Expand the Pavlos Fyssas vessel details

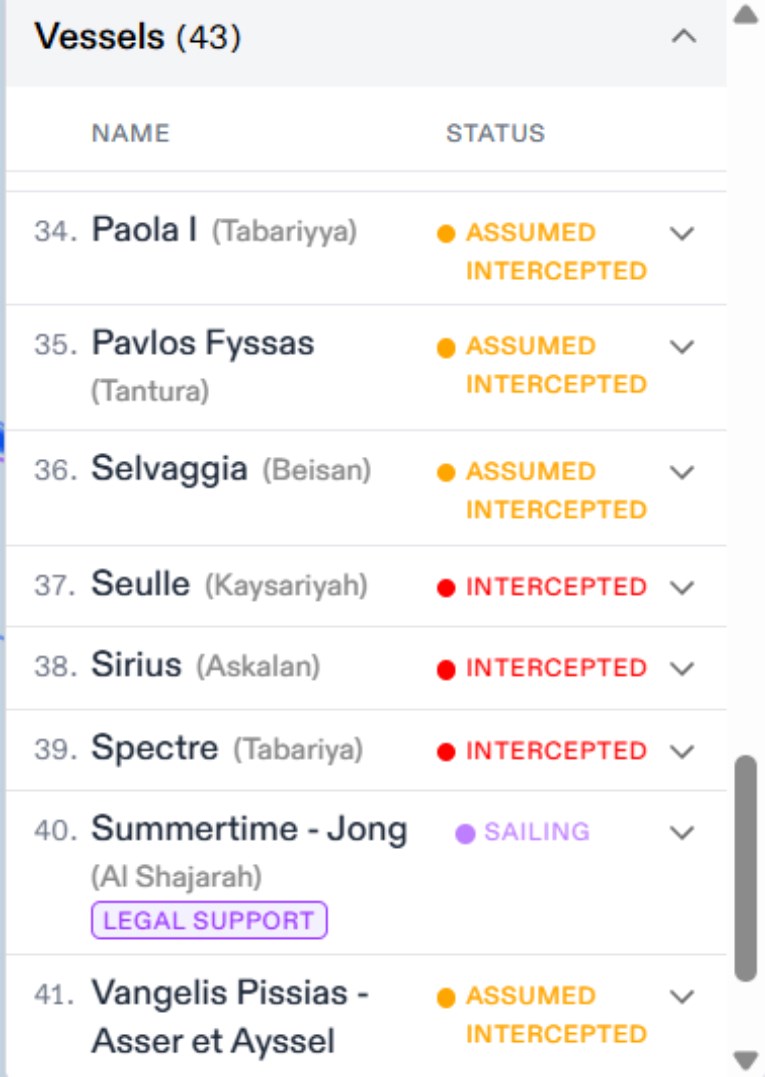(x=682, y=347)
